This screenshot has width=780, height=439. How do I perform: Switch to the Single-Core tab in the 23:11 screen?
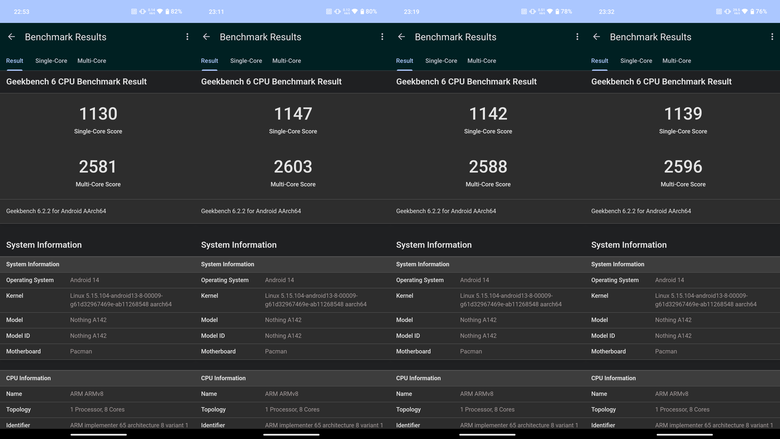click(246, 61)
